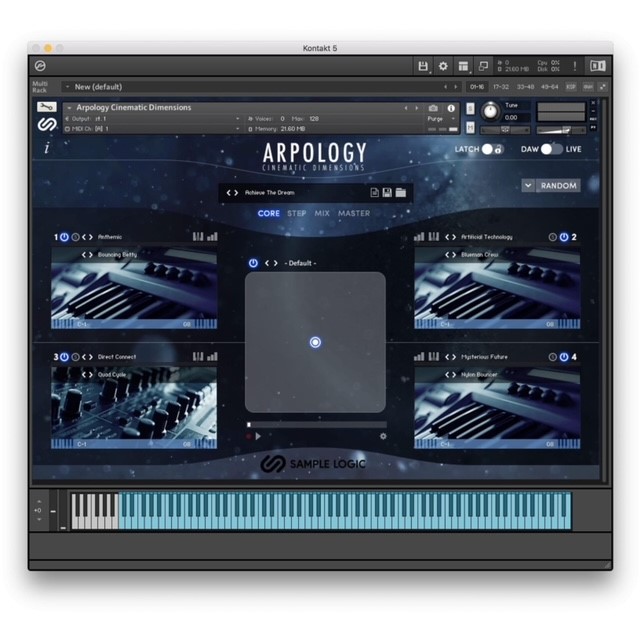Toggle power for core 3
The image size is (640, 640).
(64, 357)
